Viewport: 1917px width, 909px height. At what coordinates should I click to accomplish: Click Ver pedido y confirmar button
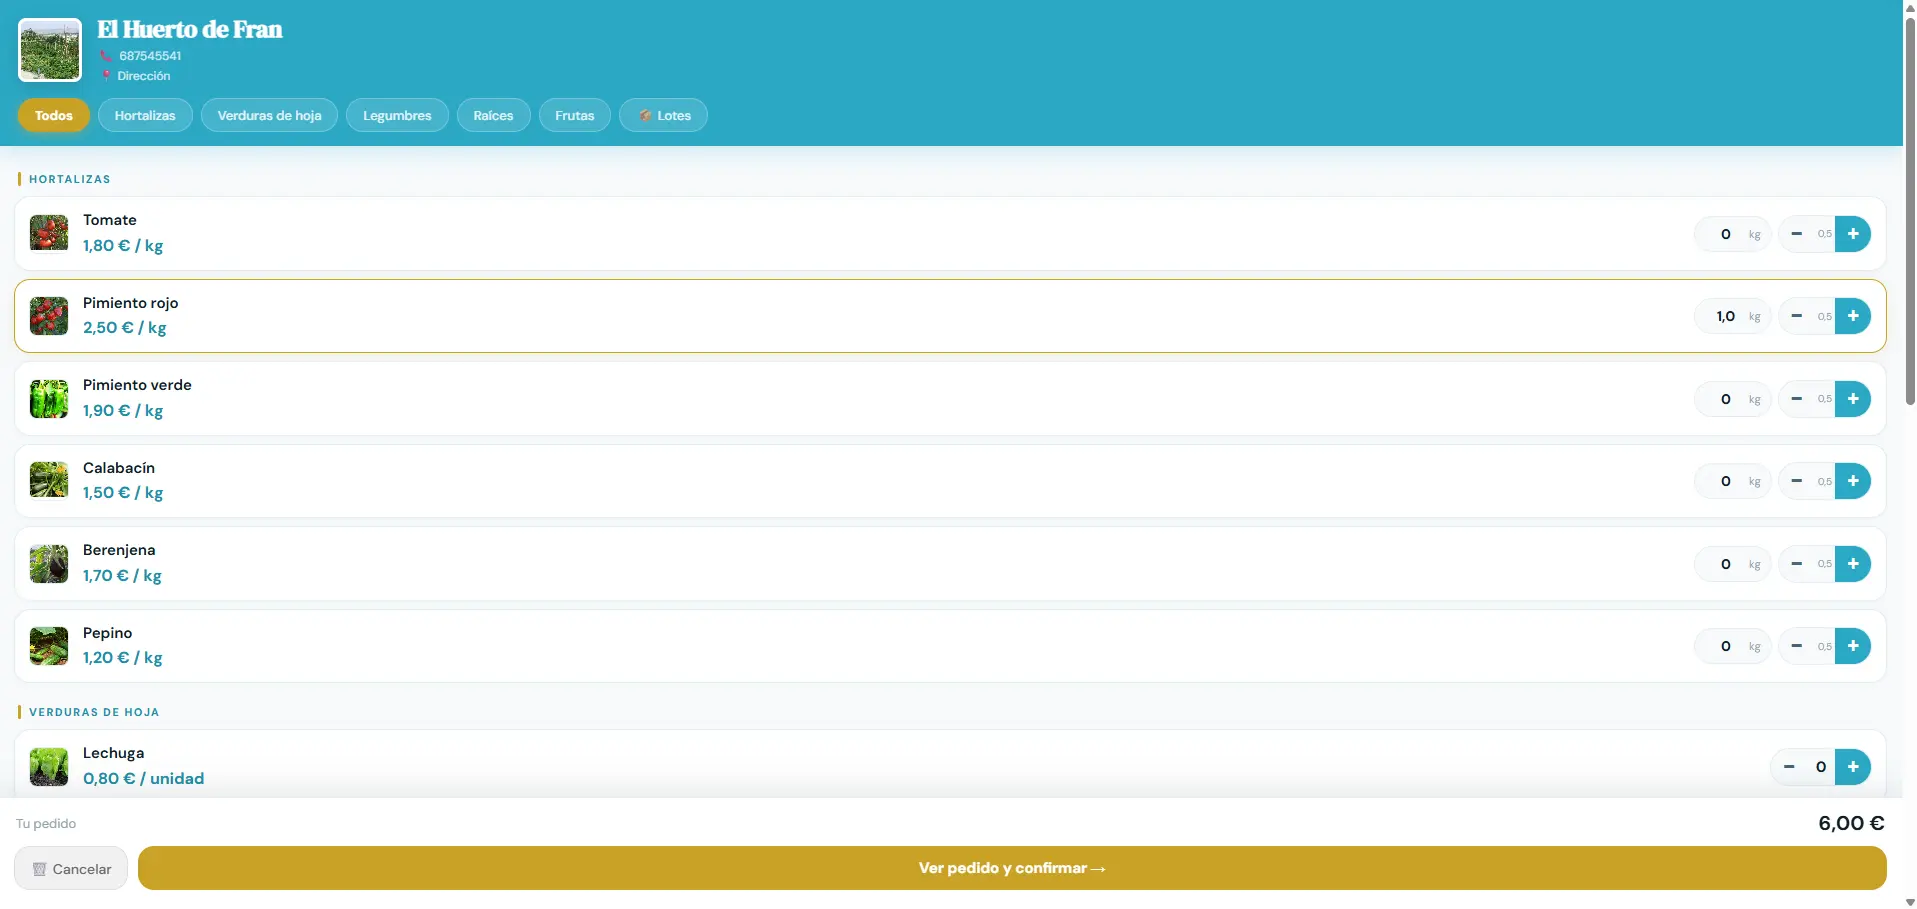coord(1012,868)
